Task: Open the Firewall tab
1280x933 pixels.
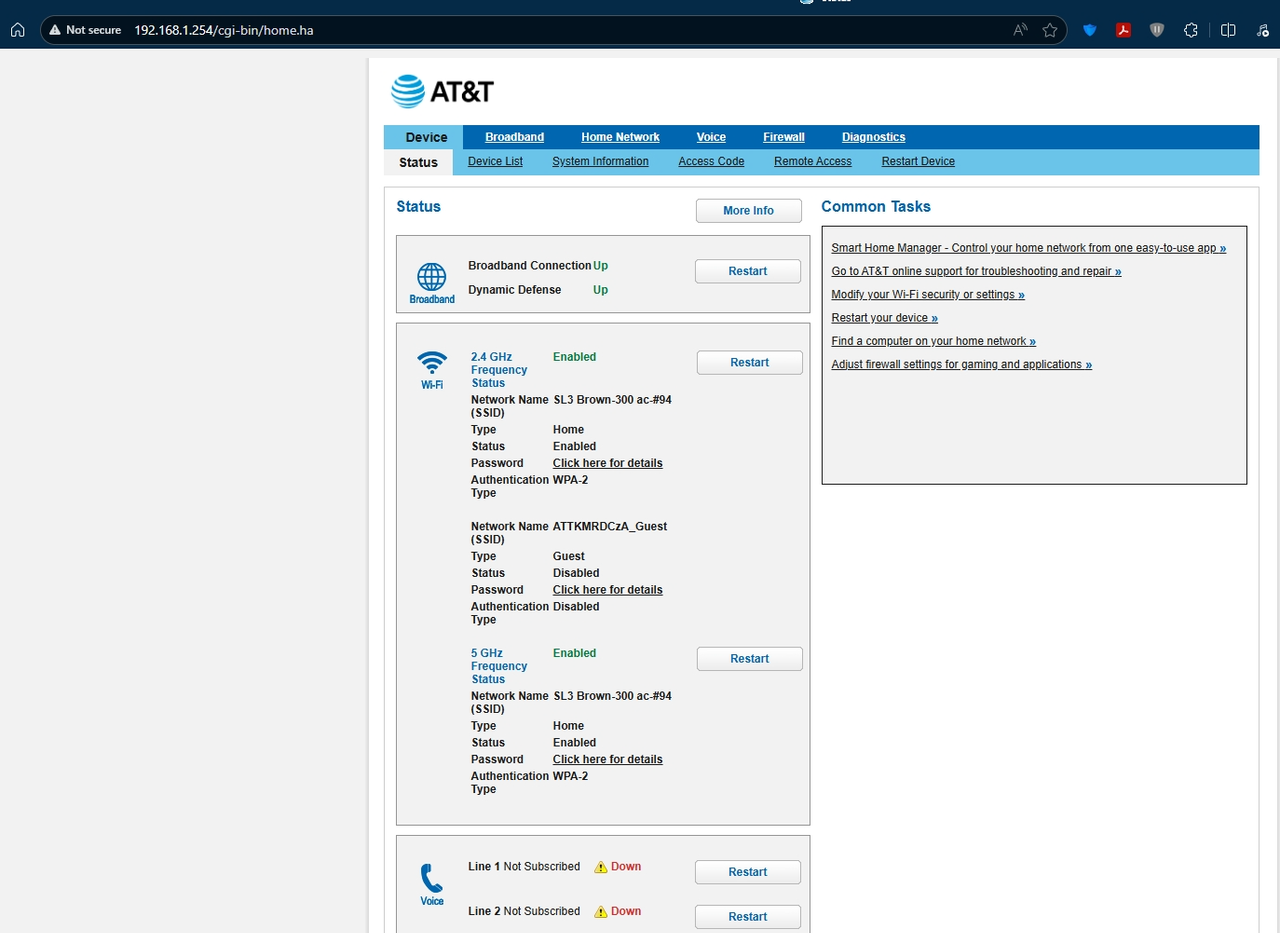Action: click(x=784, y=137)
